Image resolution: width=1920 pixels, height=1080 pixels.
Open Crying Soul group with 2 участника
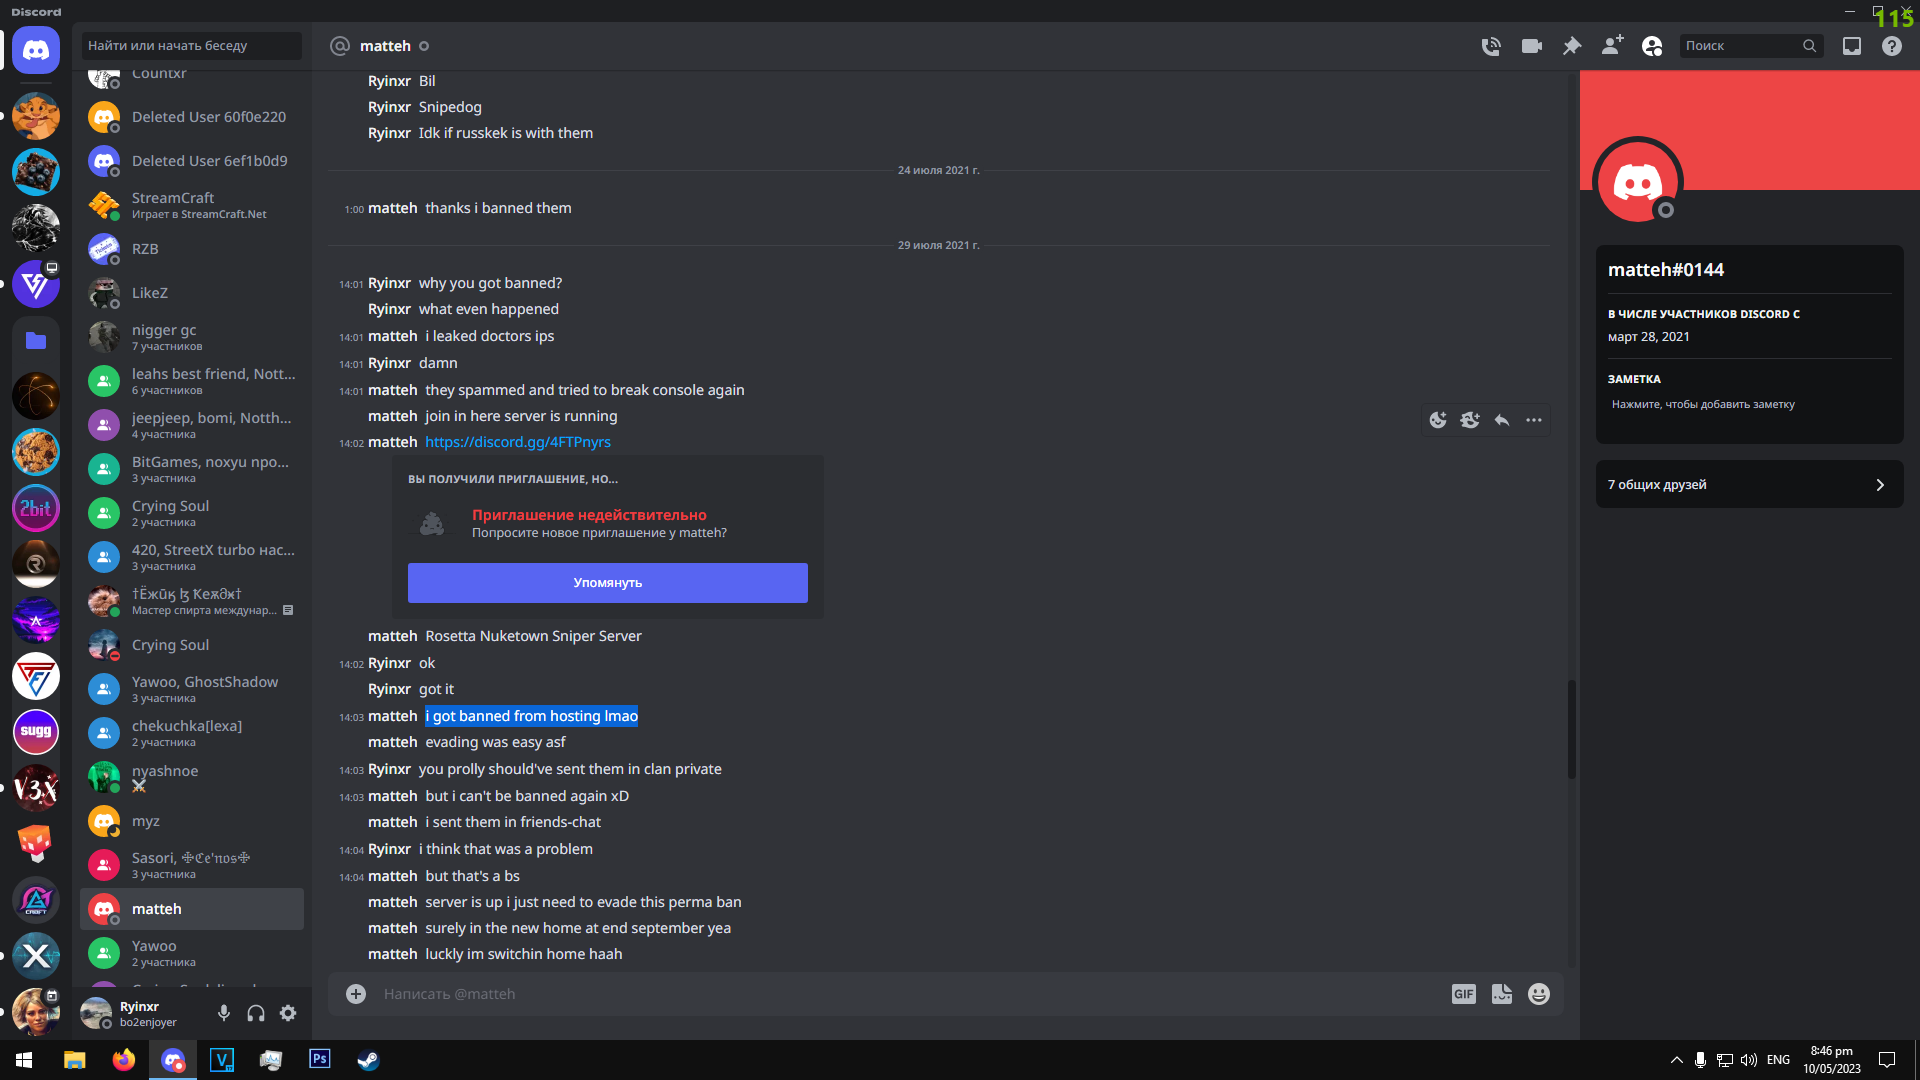191,513
